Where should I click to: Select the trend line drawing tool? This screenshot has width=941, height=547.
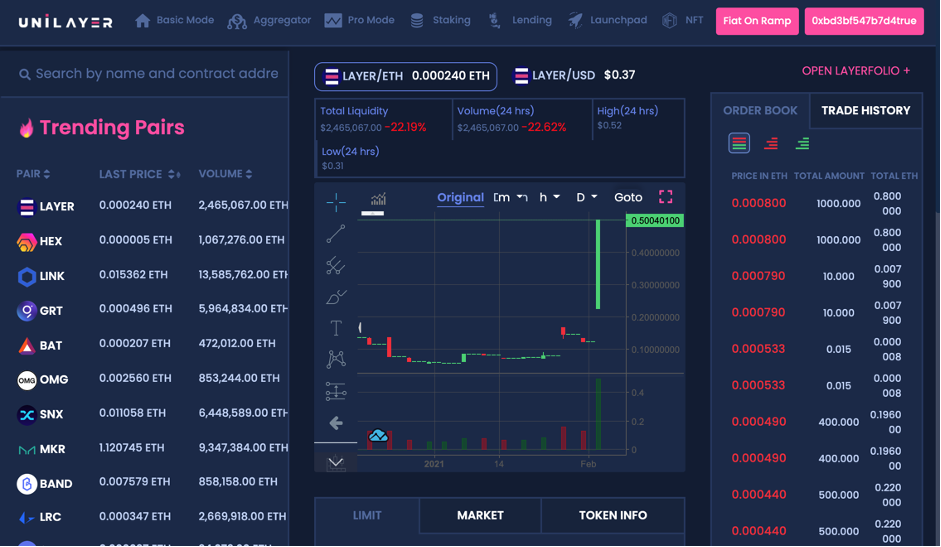(336, 234)
